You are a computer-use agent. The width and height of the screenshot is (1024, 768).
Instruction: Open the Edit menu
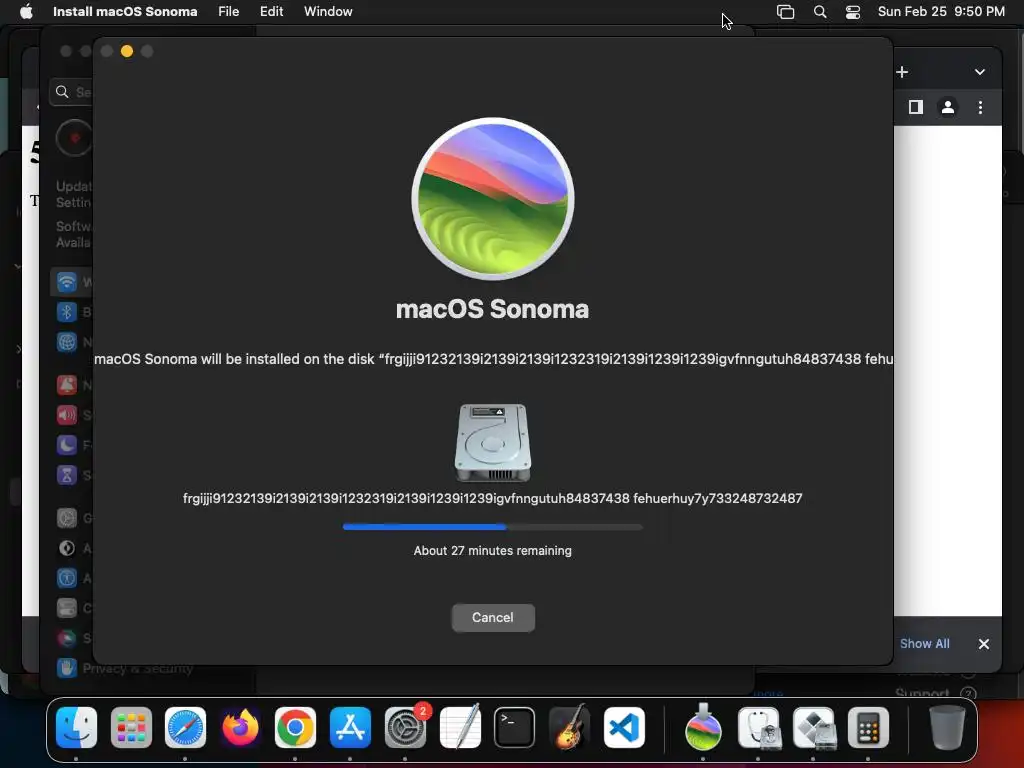[x=271, y=11]
